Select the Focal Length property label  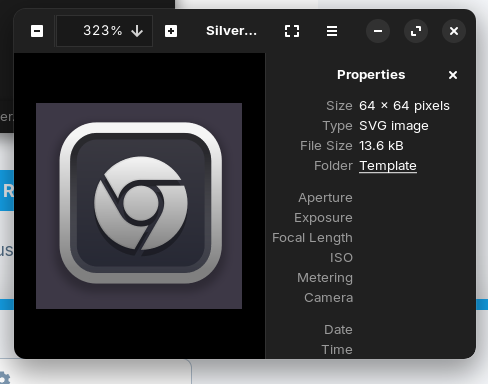point(312,238)
